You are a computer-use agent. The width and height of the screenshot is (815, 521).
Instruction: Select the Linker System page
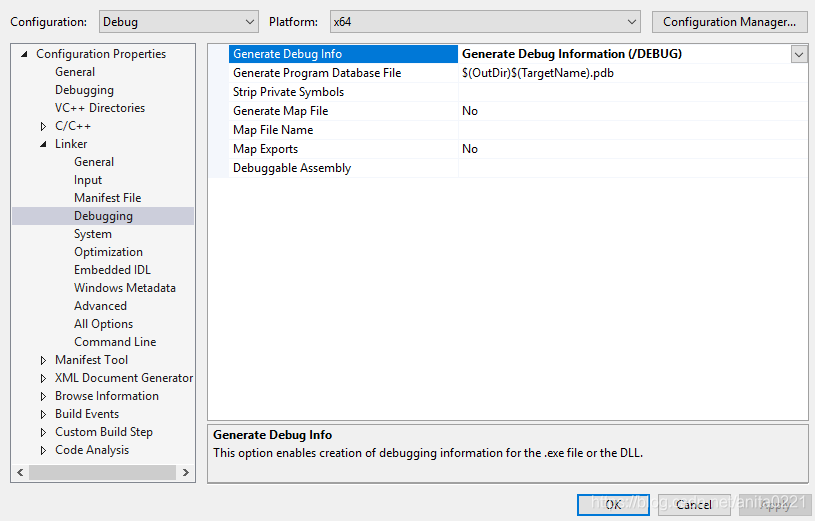pos(93,234)
